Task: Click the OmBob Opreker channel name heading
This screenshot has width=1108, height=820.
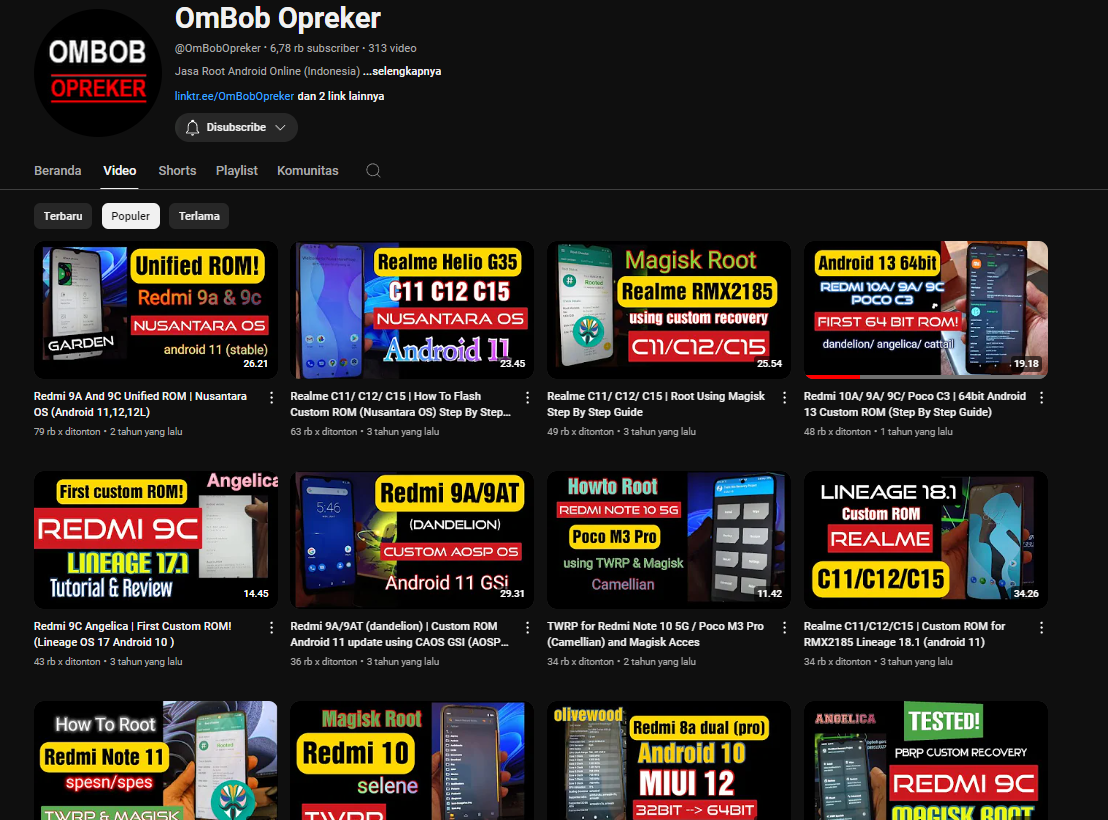Action: point(278,18)
